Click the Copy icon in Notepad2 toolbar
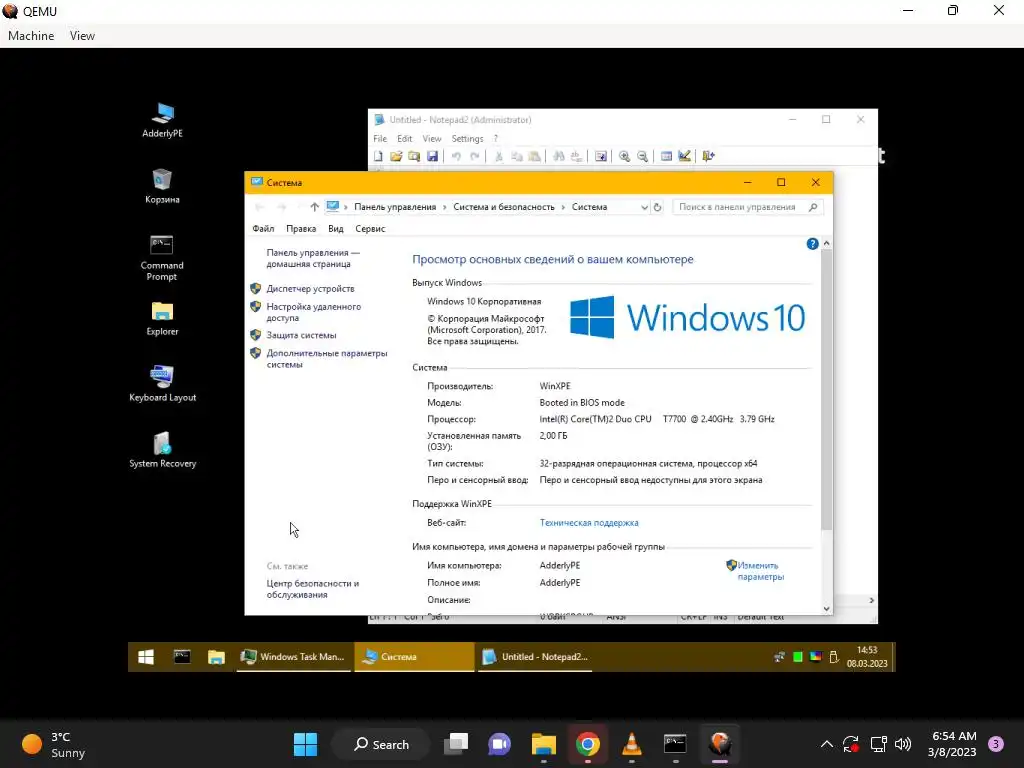Screen dimensions: 1024x768 (x=517, y=156)
